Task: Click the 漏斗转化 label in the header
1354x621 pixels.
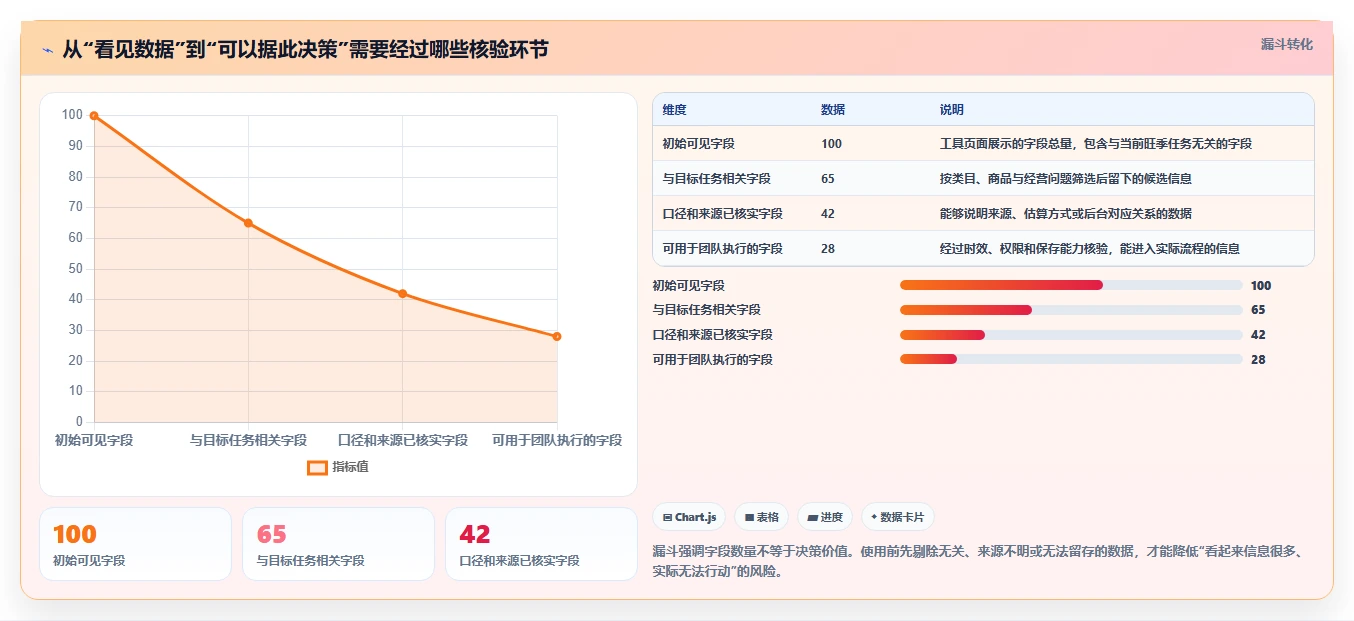Action: click(1286, 45)
